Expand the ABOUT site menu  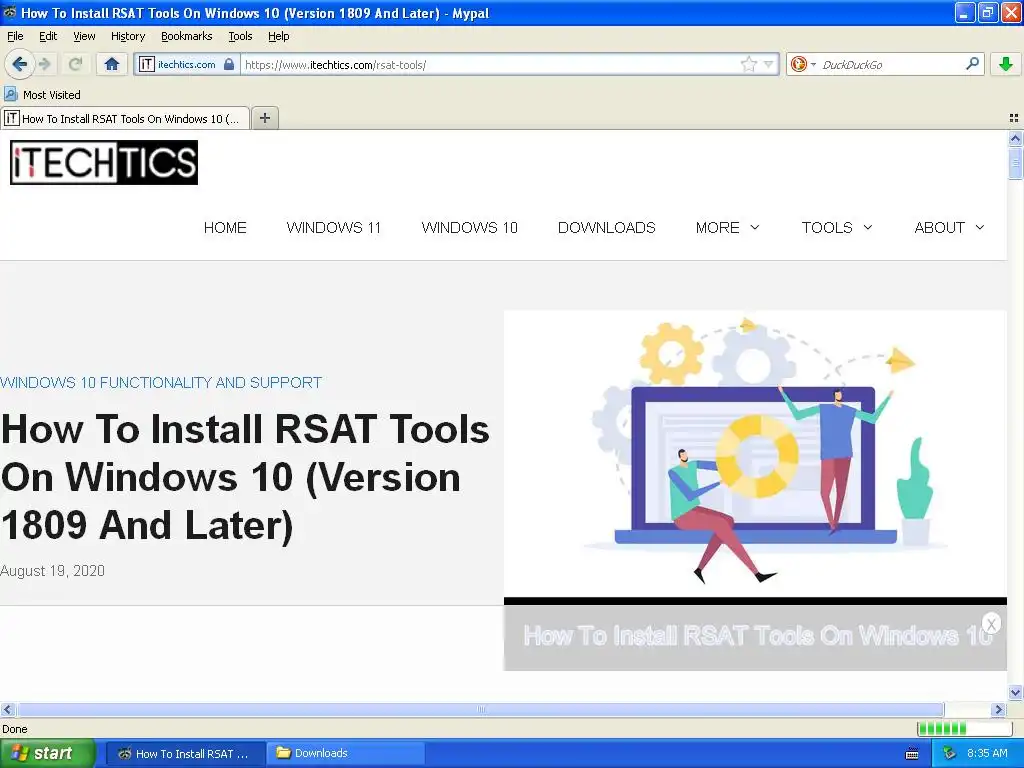click(x=950, y=227)
